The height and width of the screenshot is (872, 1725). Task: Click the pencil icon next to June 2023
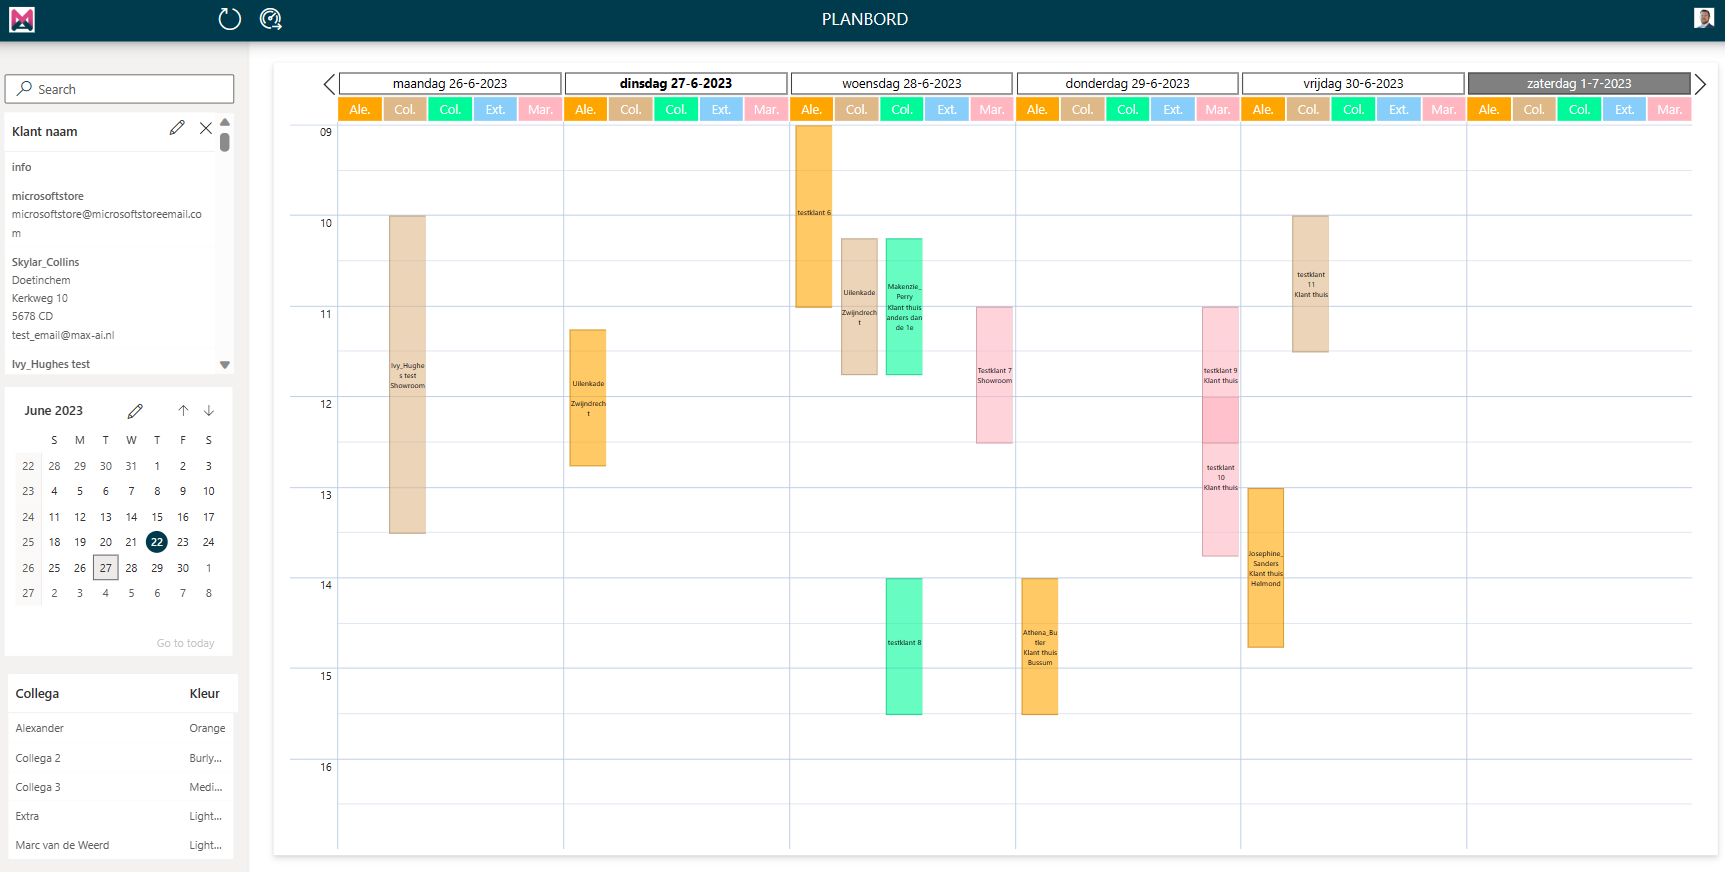135,411
